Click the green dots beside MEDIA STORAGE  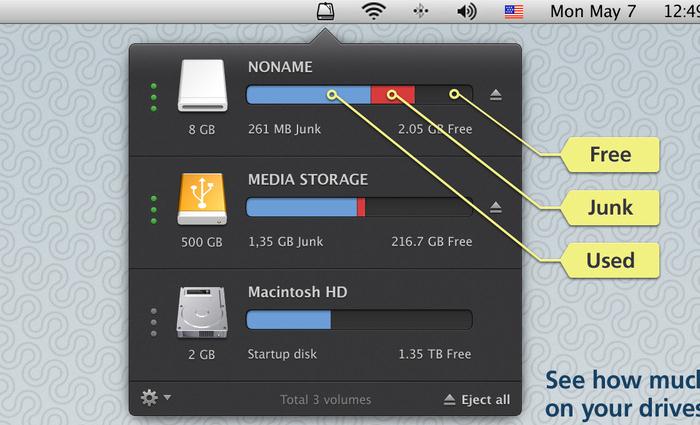pos(154,209)
